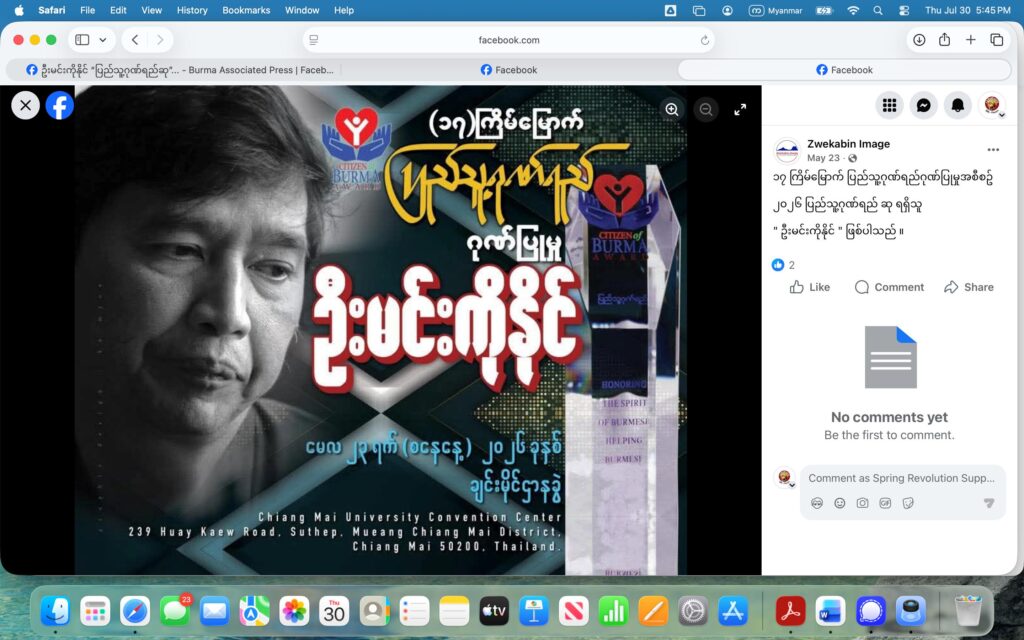Click facebook.com address bar
The image size is (1024, 640).
(509, 40)
